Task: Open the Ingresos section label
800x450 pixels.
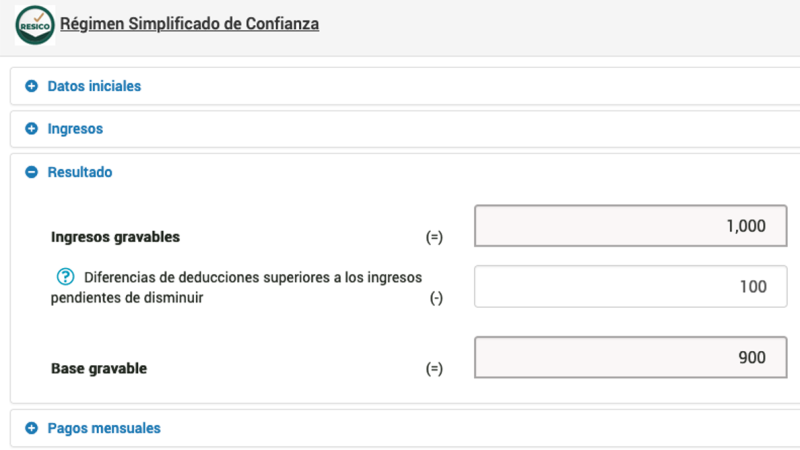Action: pos(75,129)
